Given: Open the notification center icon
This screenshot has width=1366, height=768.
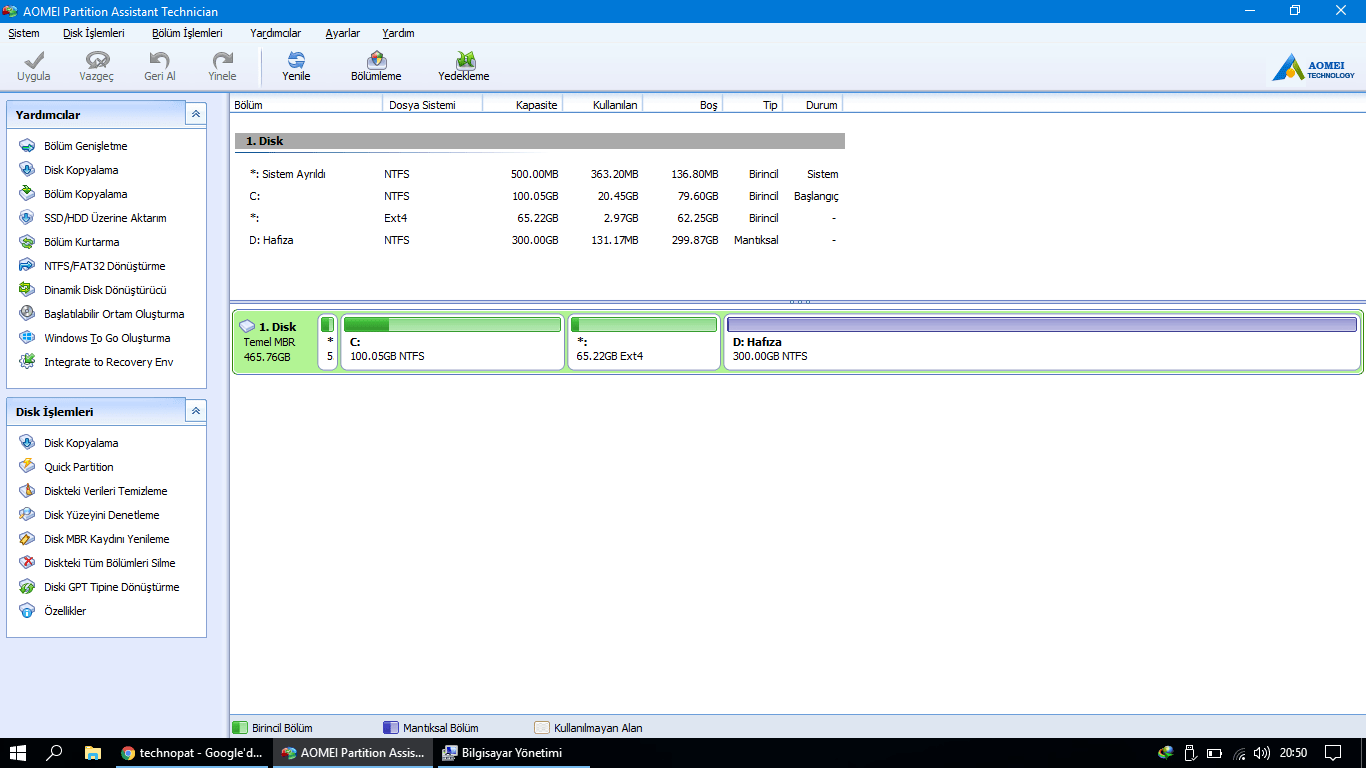Looking at the screenshot, I should pyautogui.click(x=1333, y=753).
